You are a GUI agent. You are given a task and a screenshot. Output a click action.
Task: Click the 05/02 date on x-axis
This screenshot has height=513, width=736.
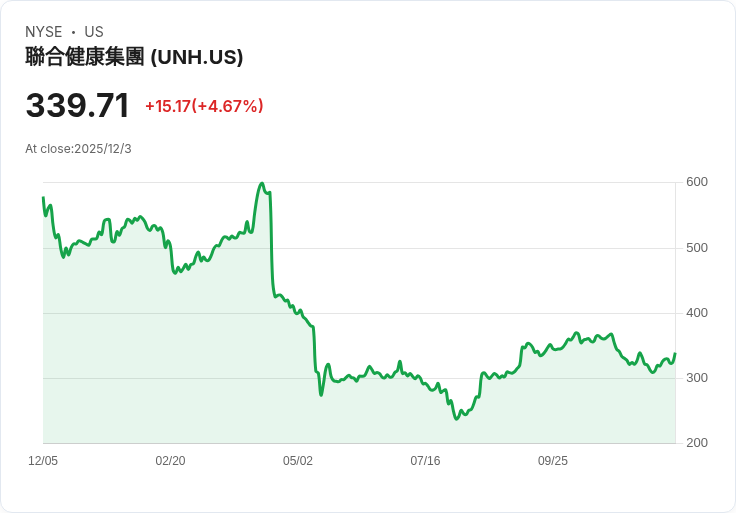point(298,461)
